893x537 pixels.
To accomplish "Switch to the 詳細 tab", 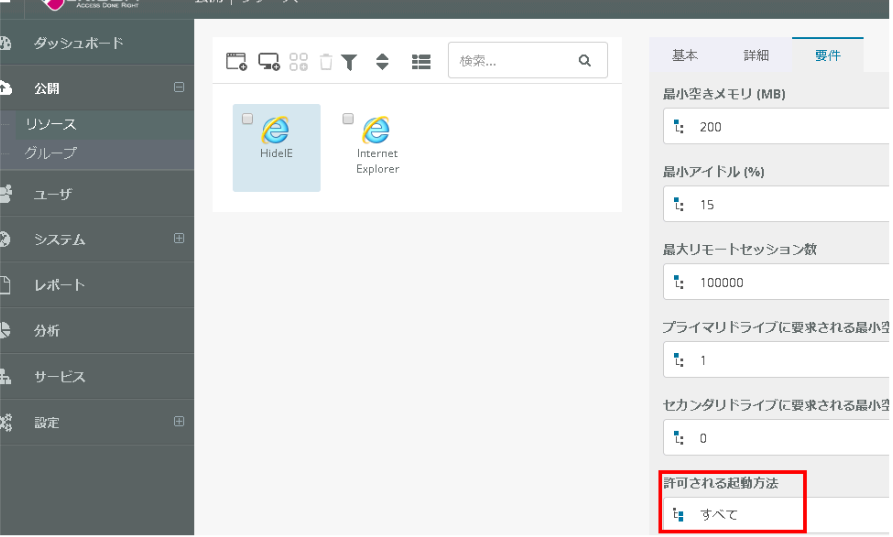I will [756, 56].
